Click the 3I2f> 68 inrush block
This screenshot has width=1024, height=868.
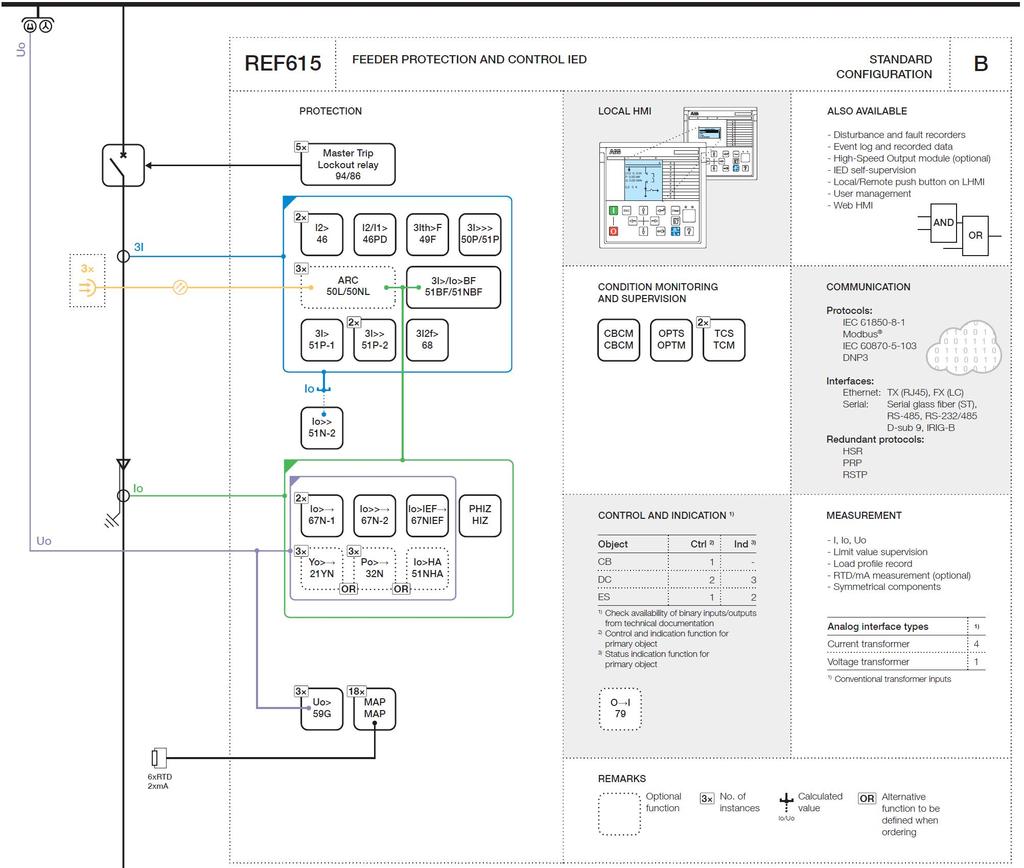point(427,340)
